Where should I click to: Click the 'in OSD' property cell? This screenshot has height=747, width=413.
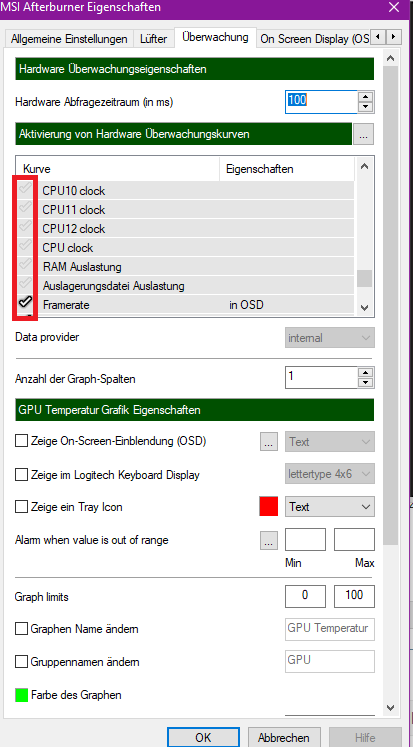[246, 304]
